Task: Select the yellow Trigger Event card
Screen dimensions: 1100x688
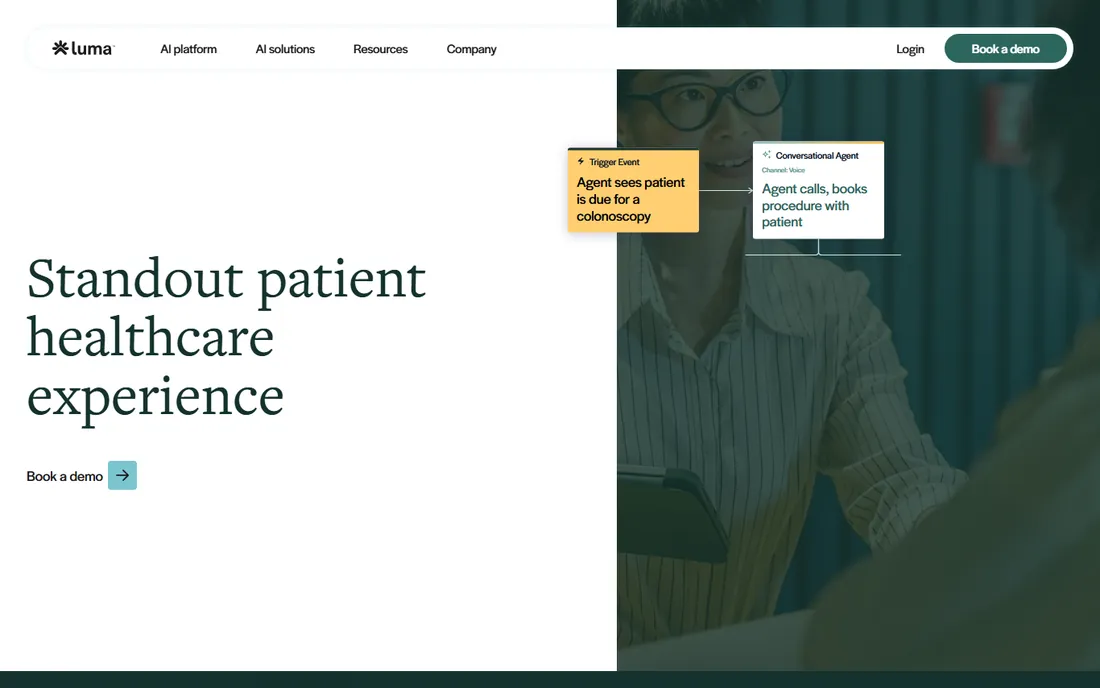Action: point(633,190)
